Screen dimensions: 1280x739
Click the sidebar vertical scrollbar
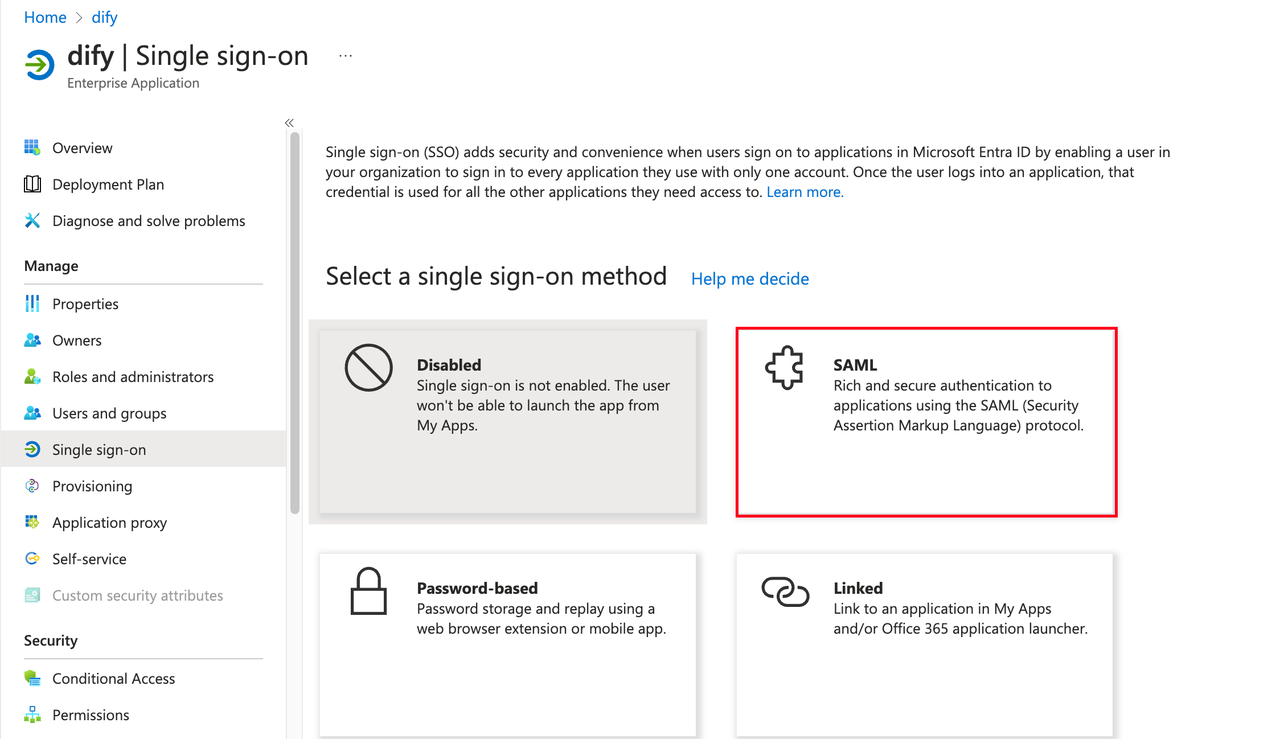coord(295,322)
